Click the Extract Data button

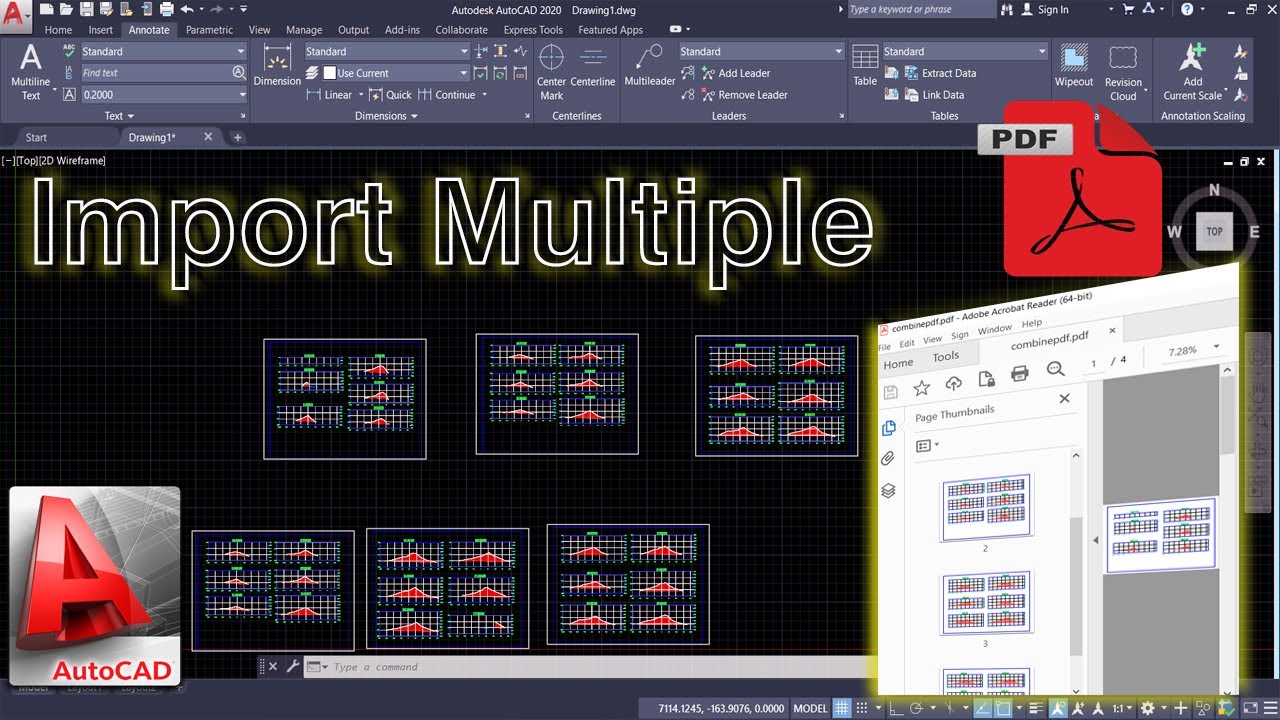940,73
